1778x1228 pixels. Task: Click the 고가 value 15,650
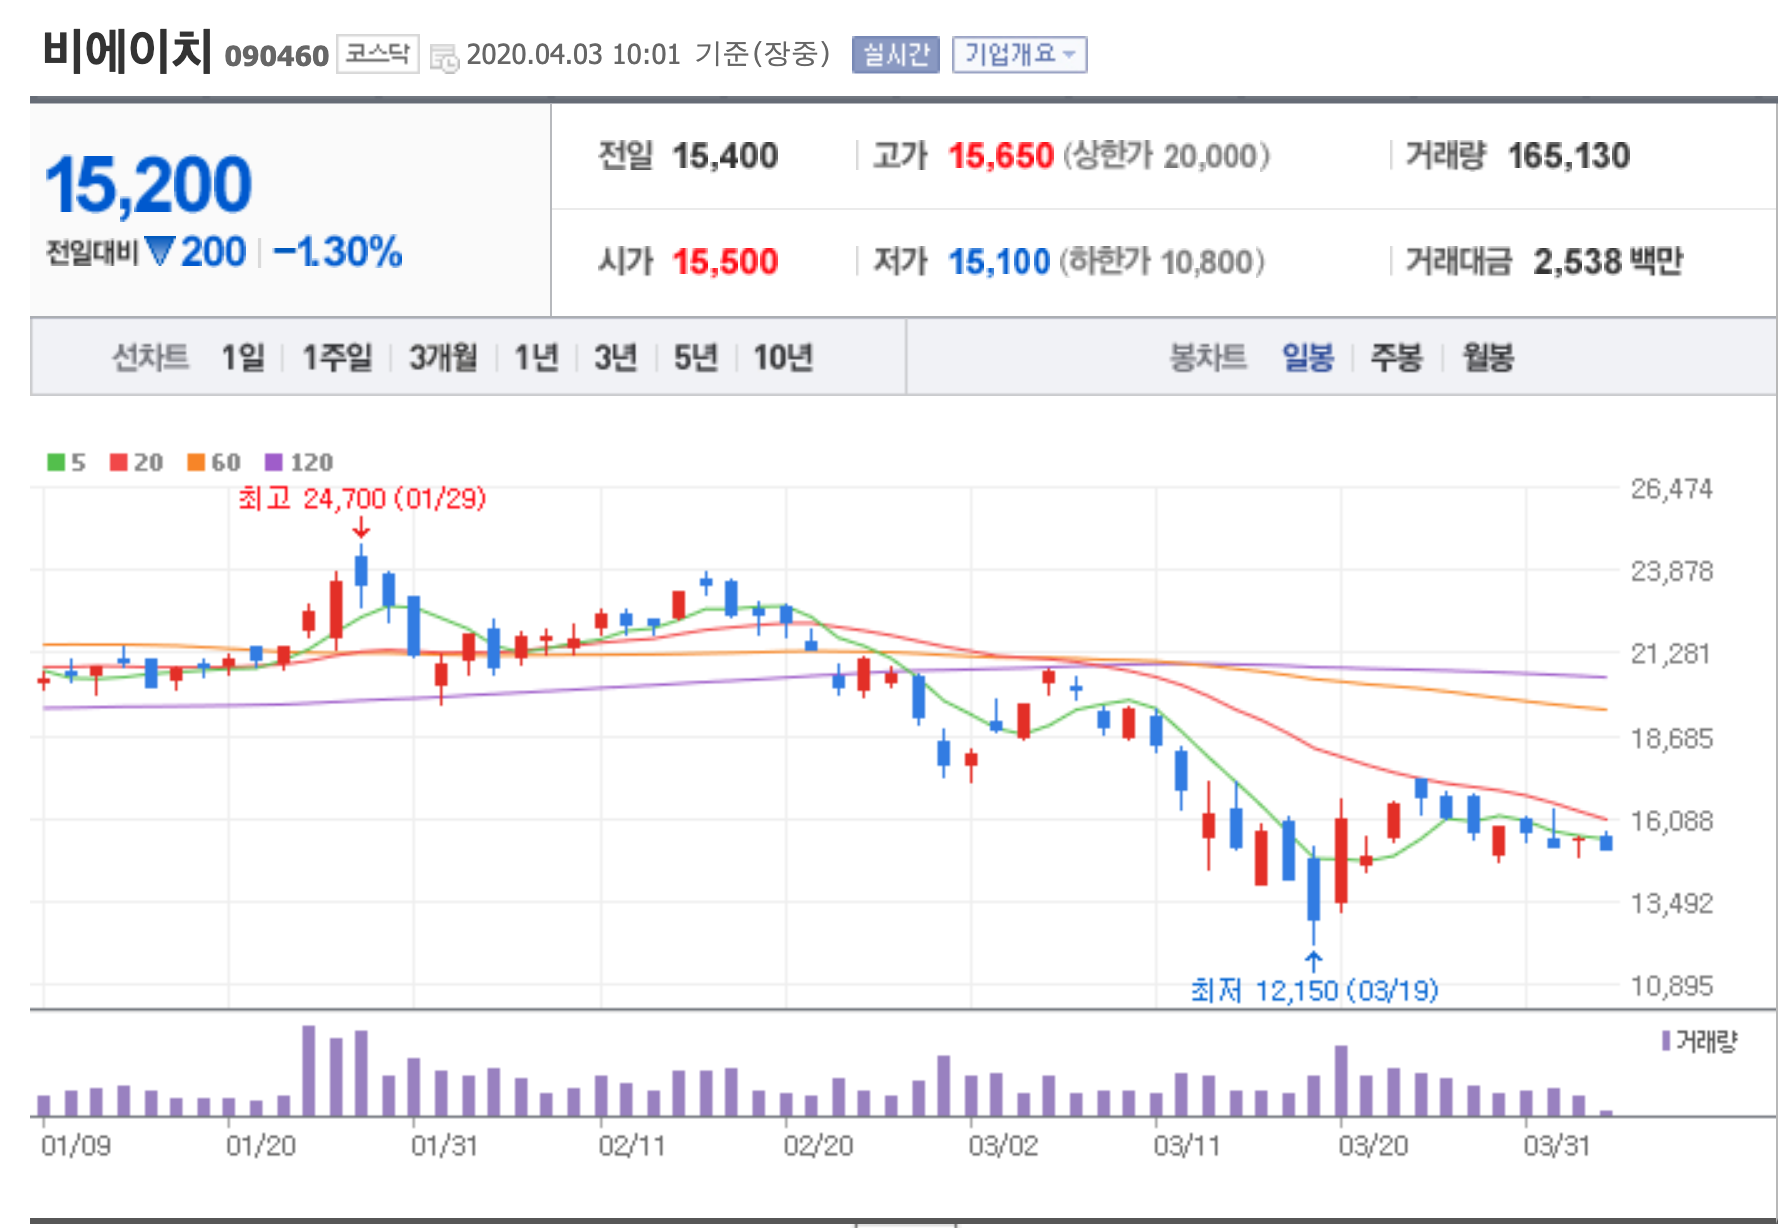pos(1001,156)
